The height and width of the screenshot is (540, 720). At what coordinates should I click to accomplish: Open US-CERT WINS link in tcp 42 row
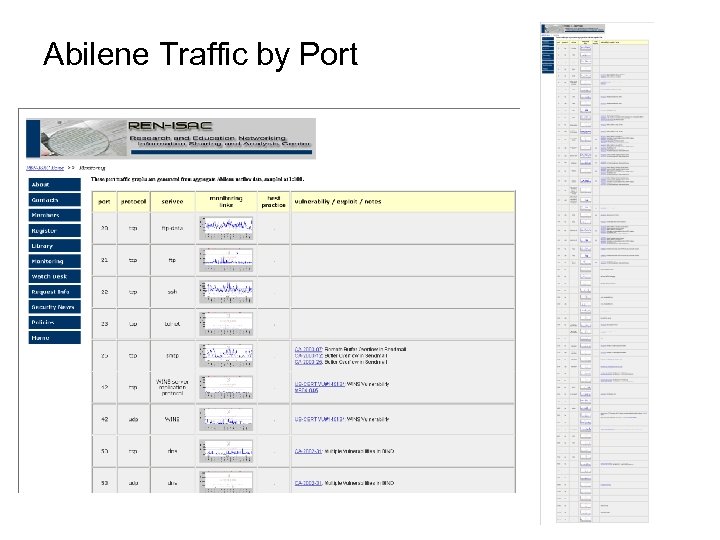pyautogui.click(x=320, y=384)
